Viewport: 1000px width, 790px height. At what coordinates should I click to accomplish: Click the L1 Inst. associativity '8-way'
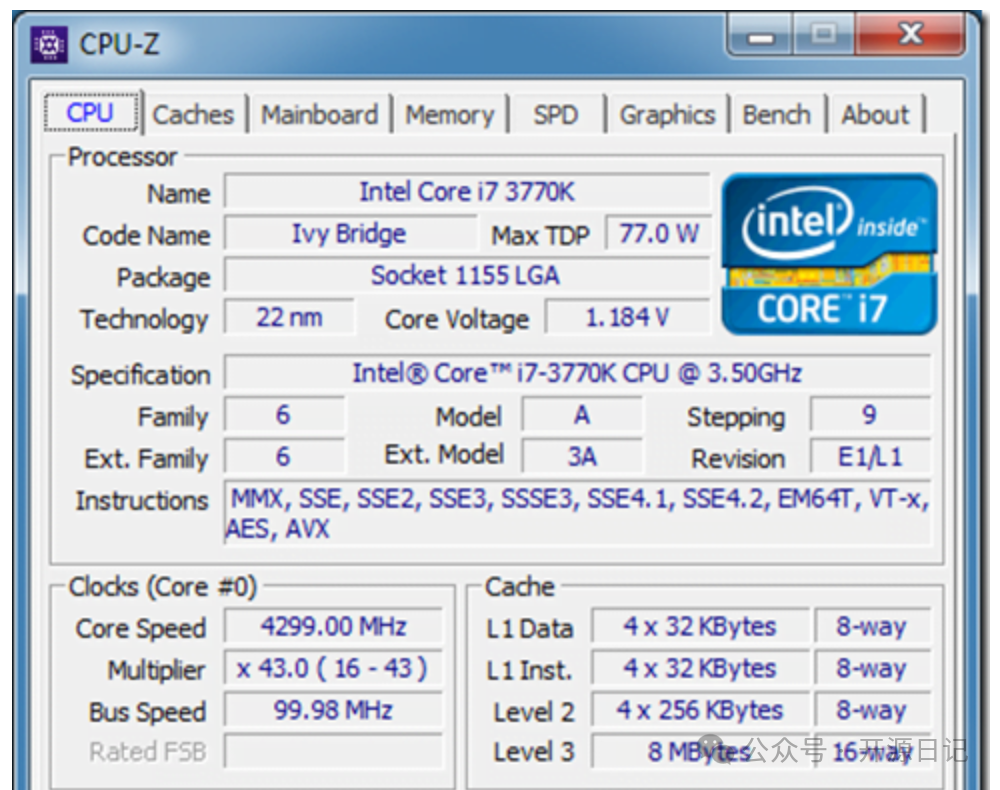coord(872,668)
